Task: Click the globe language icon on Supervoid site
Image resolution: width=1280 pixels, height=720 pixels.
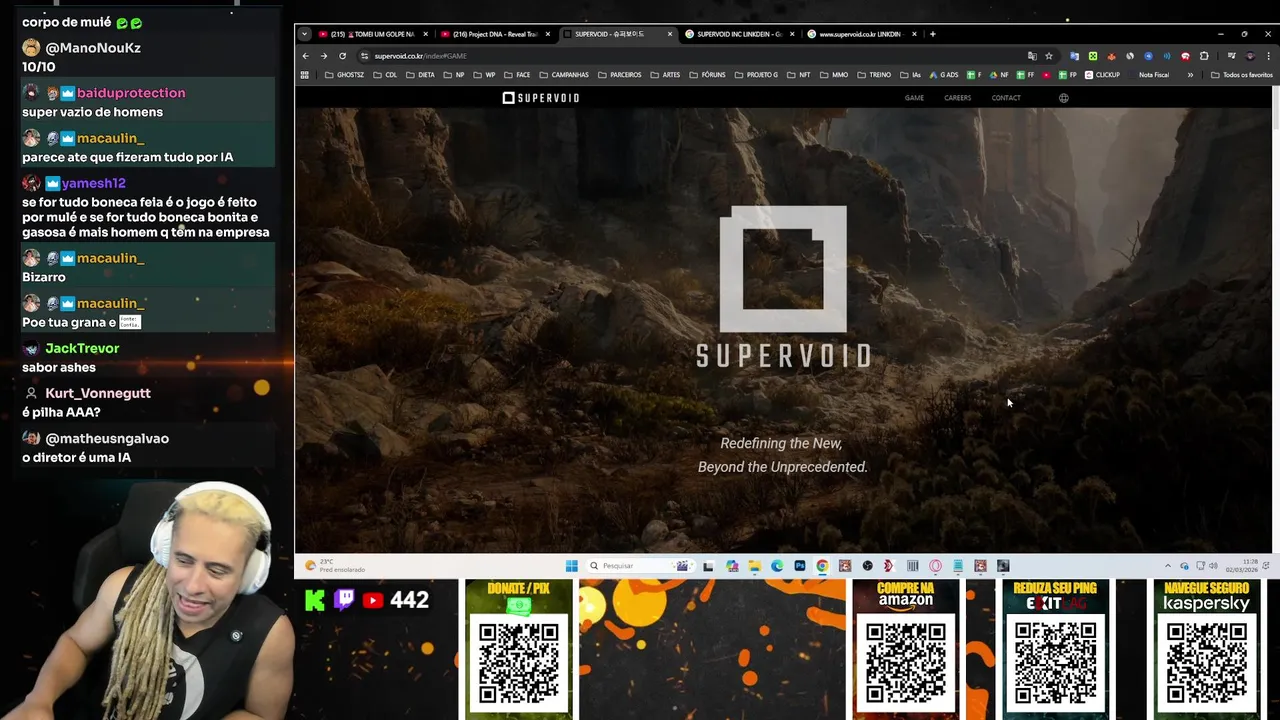Action: 1063,98
